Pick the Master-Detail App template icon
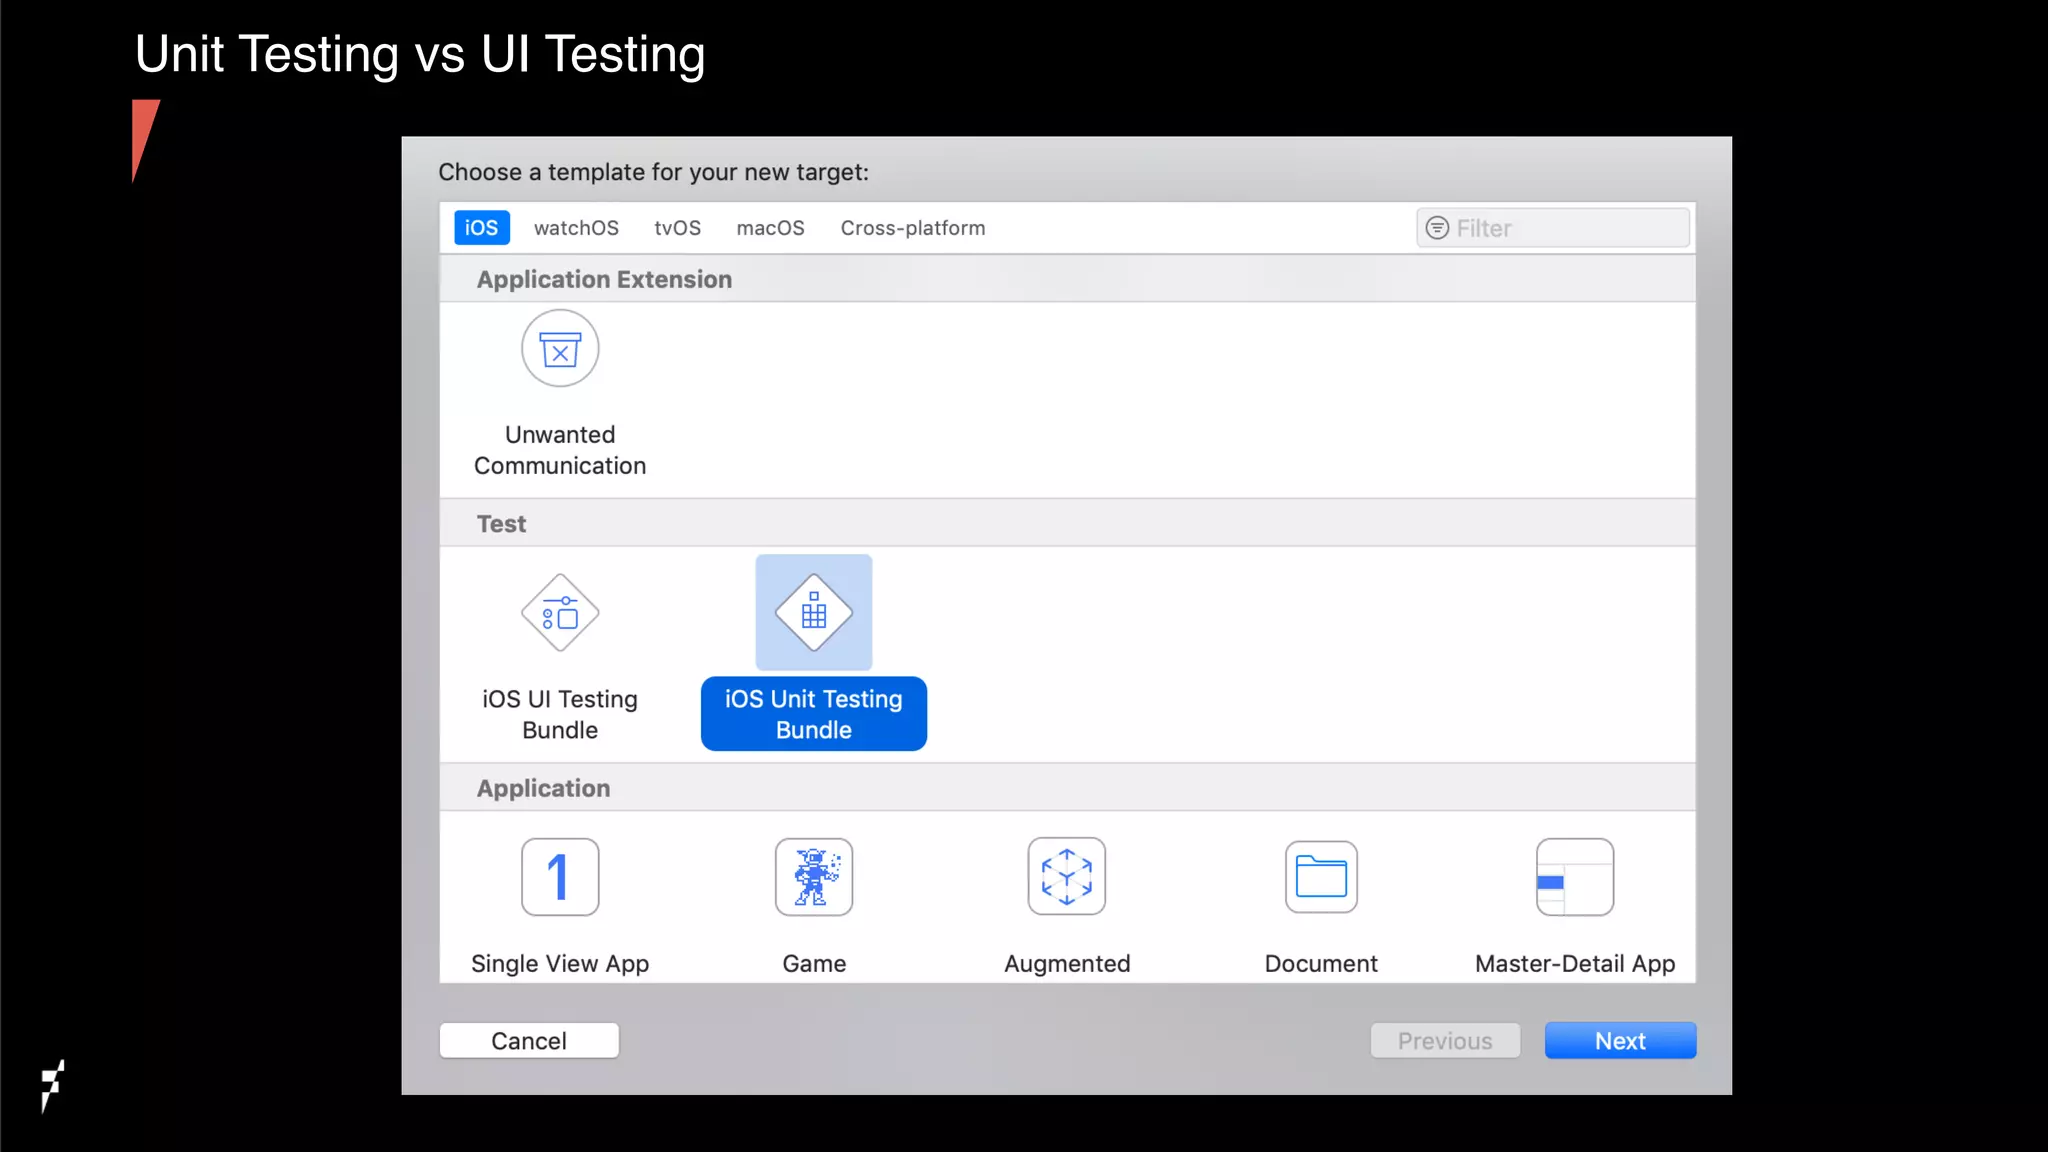 (x=1575, y=877)
